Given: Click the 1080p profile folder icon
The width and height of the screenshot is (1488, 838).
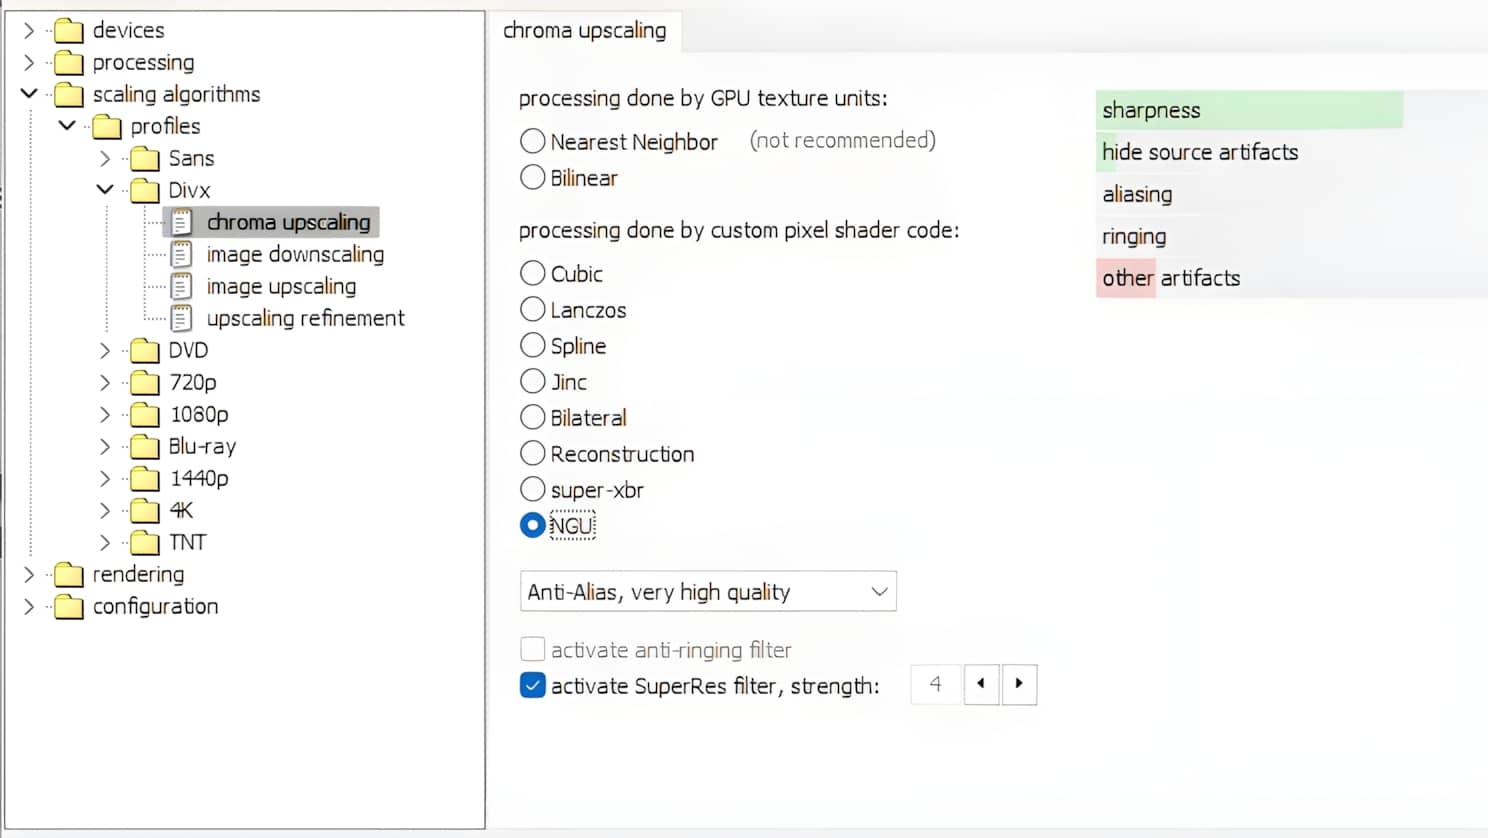Looking at the screenshot, I should [x=145, y=414].
